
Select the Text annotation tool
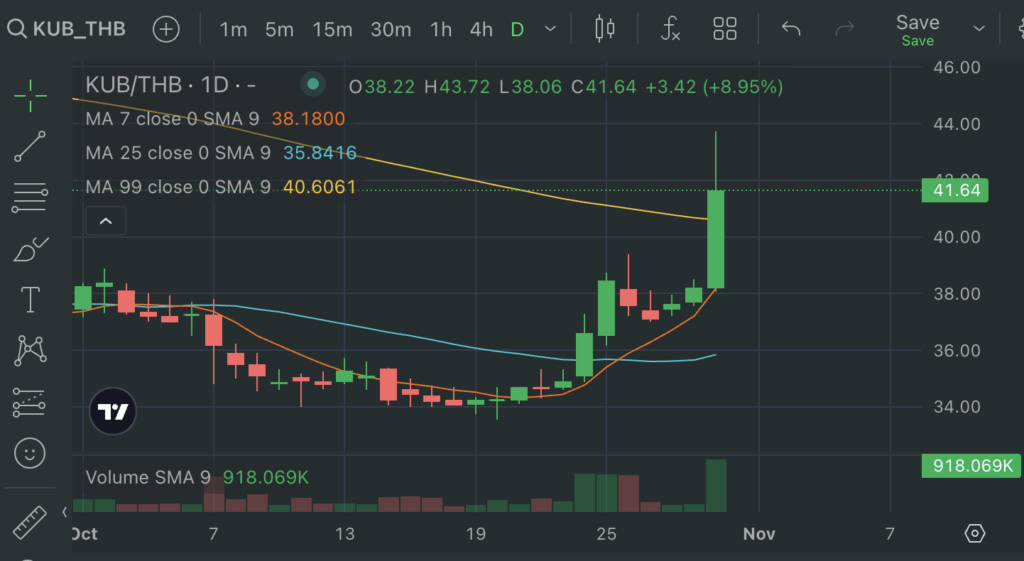point(30,299)
